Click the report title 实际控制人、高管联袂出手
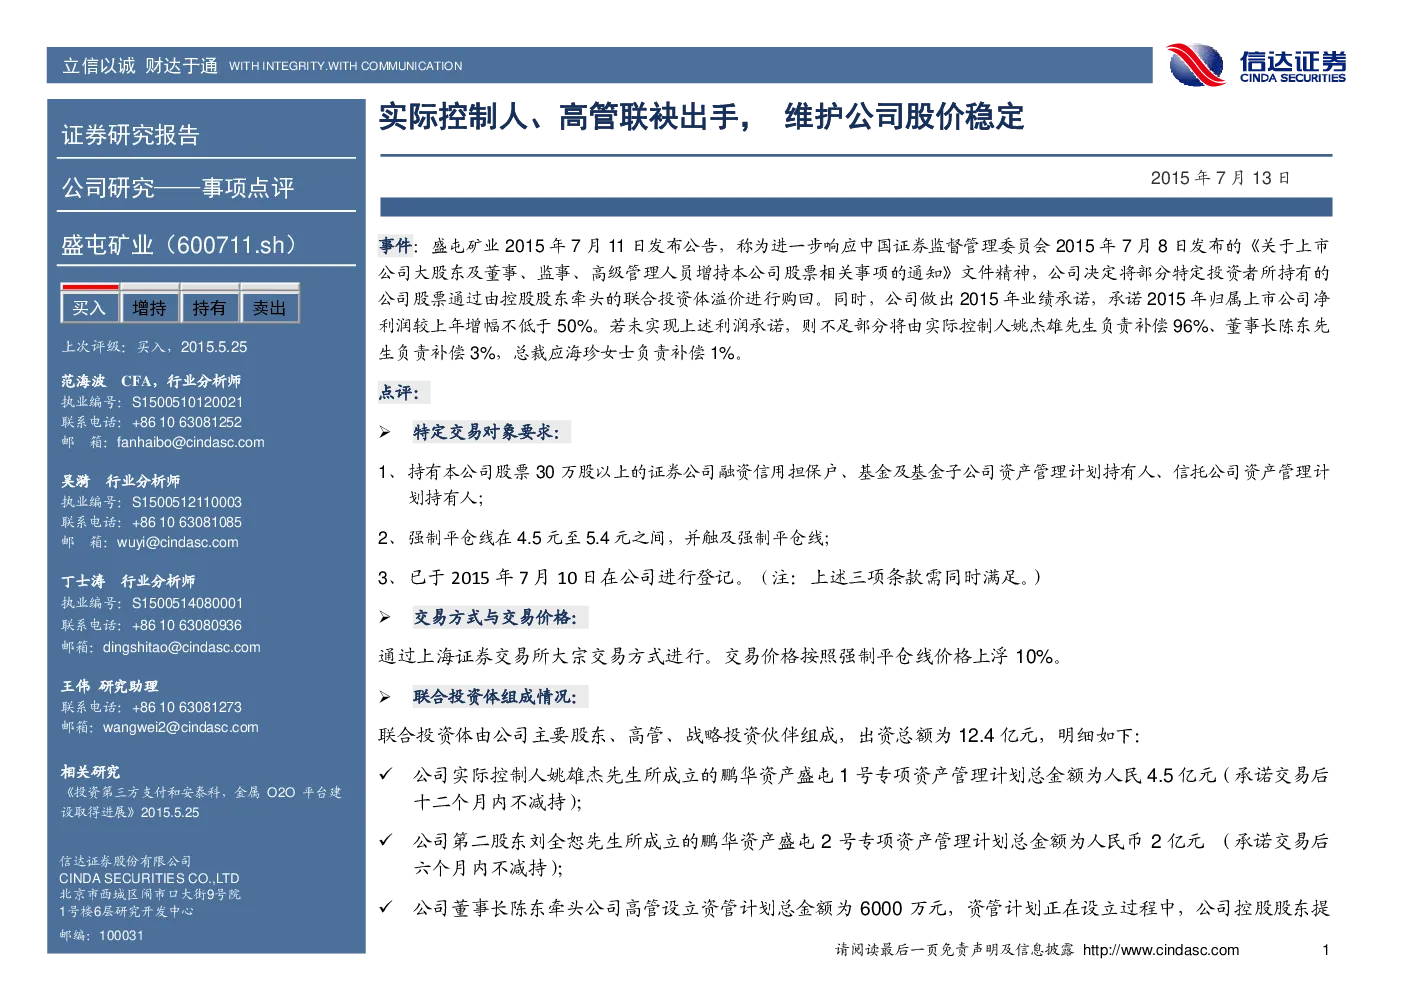The image size is (1403, 992). click(563, 117)
